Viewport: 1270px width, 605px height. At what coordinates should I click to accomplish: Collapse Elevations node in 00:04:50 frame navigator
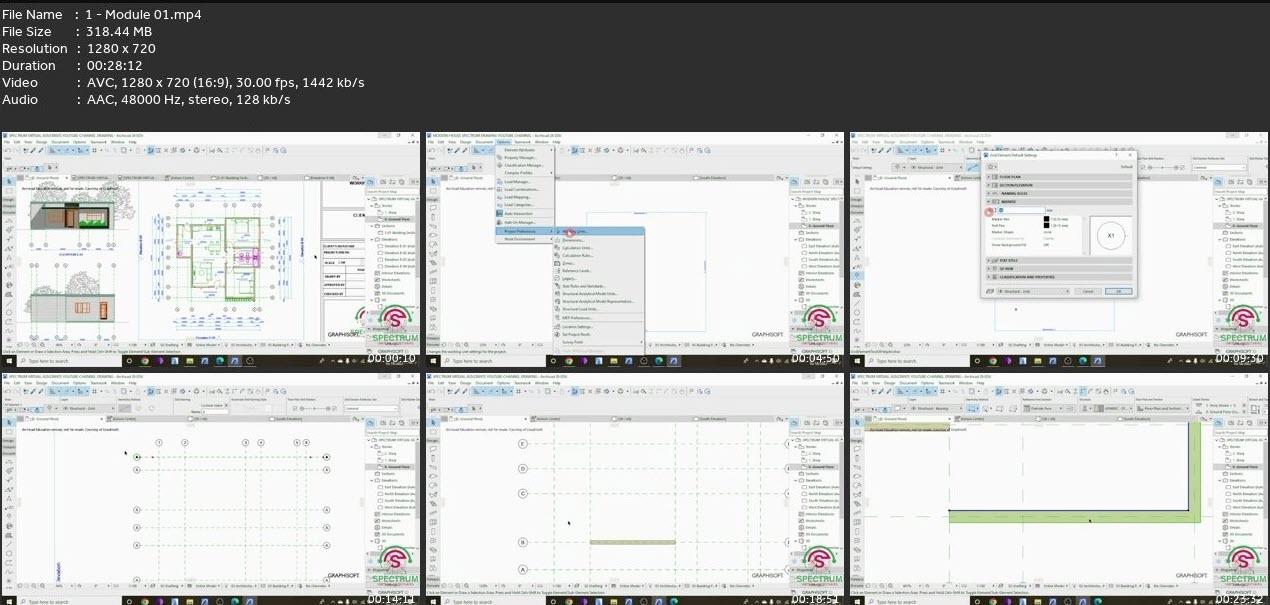click(x=795, y=239)
